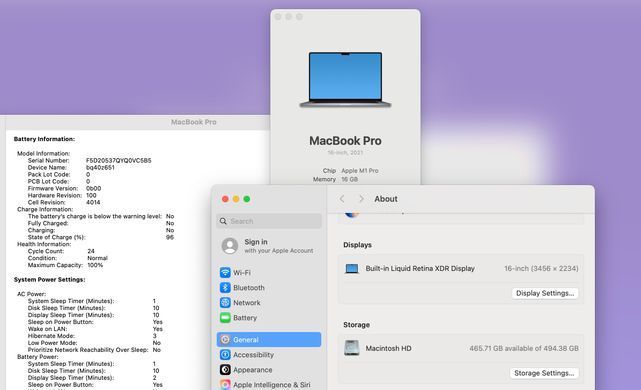The image size is (641, 390).
Task: Click the Storage section heading
Action: point(356,325)
